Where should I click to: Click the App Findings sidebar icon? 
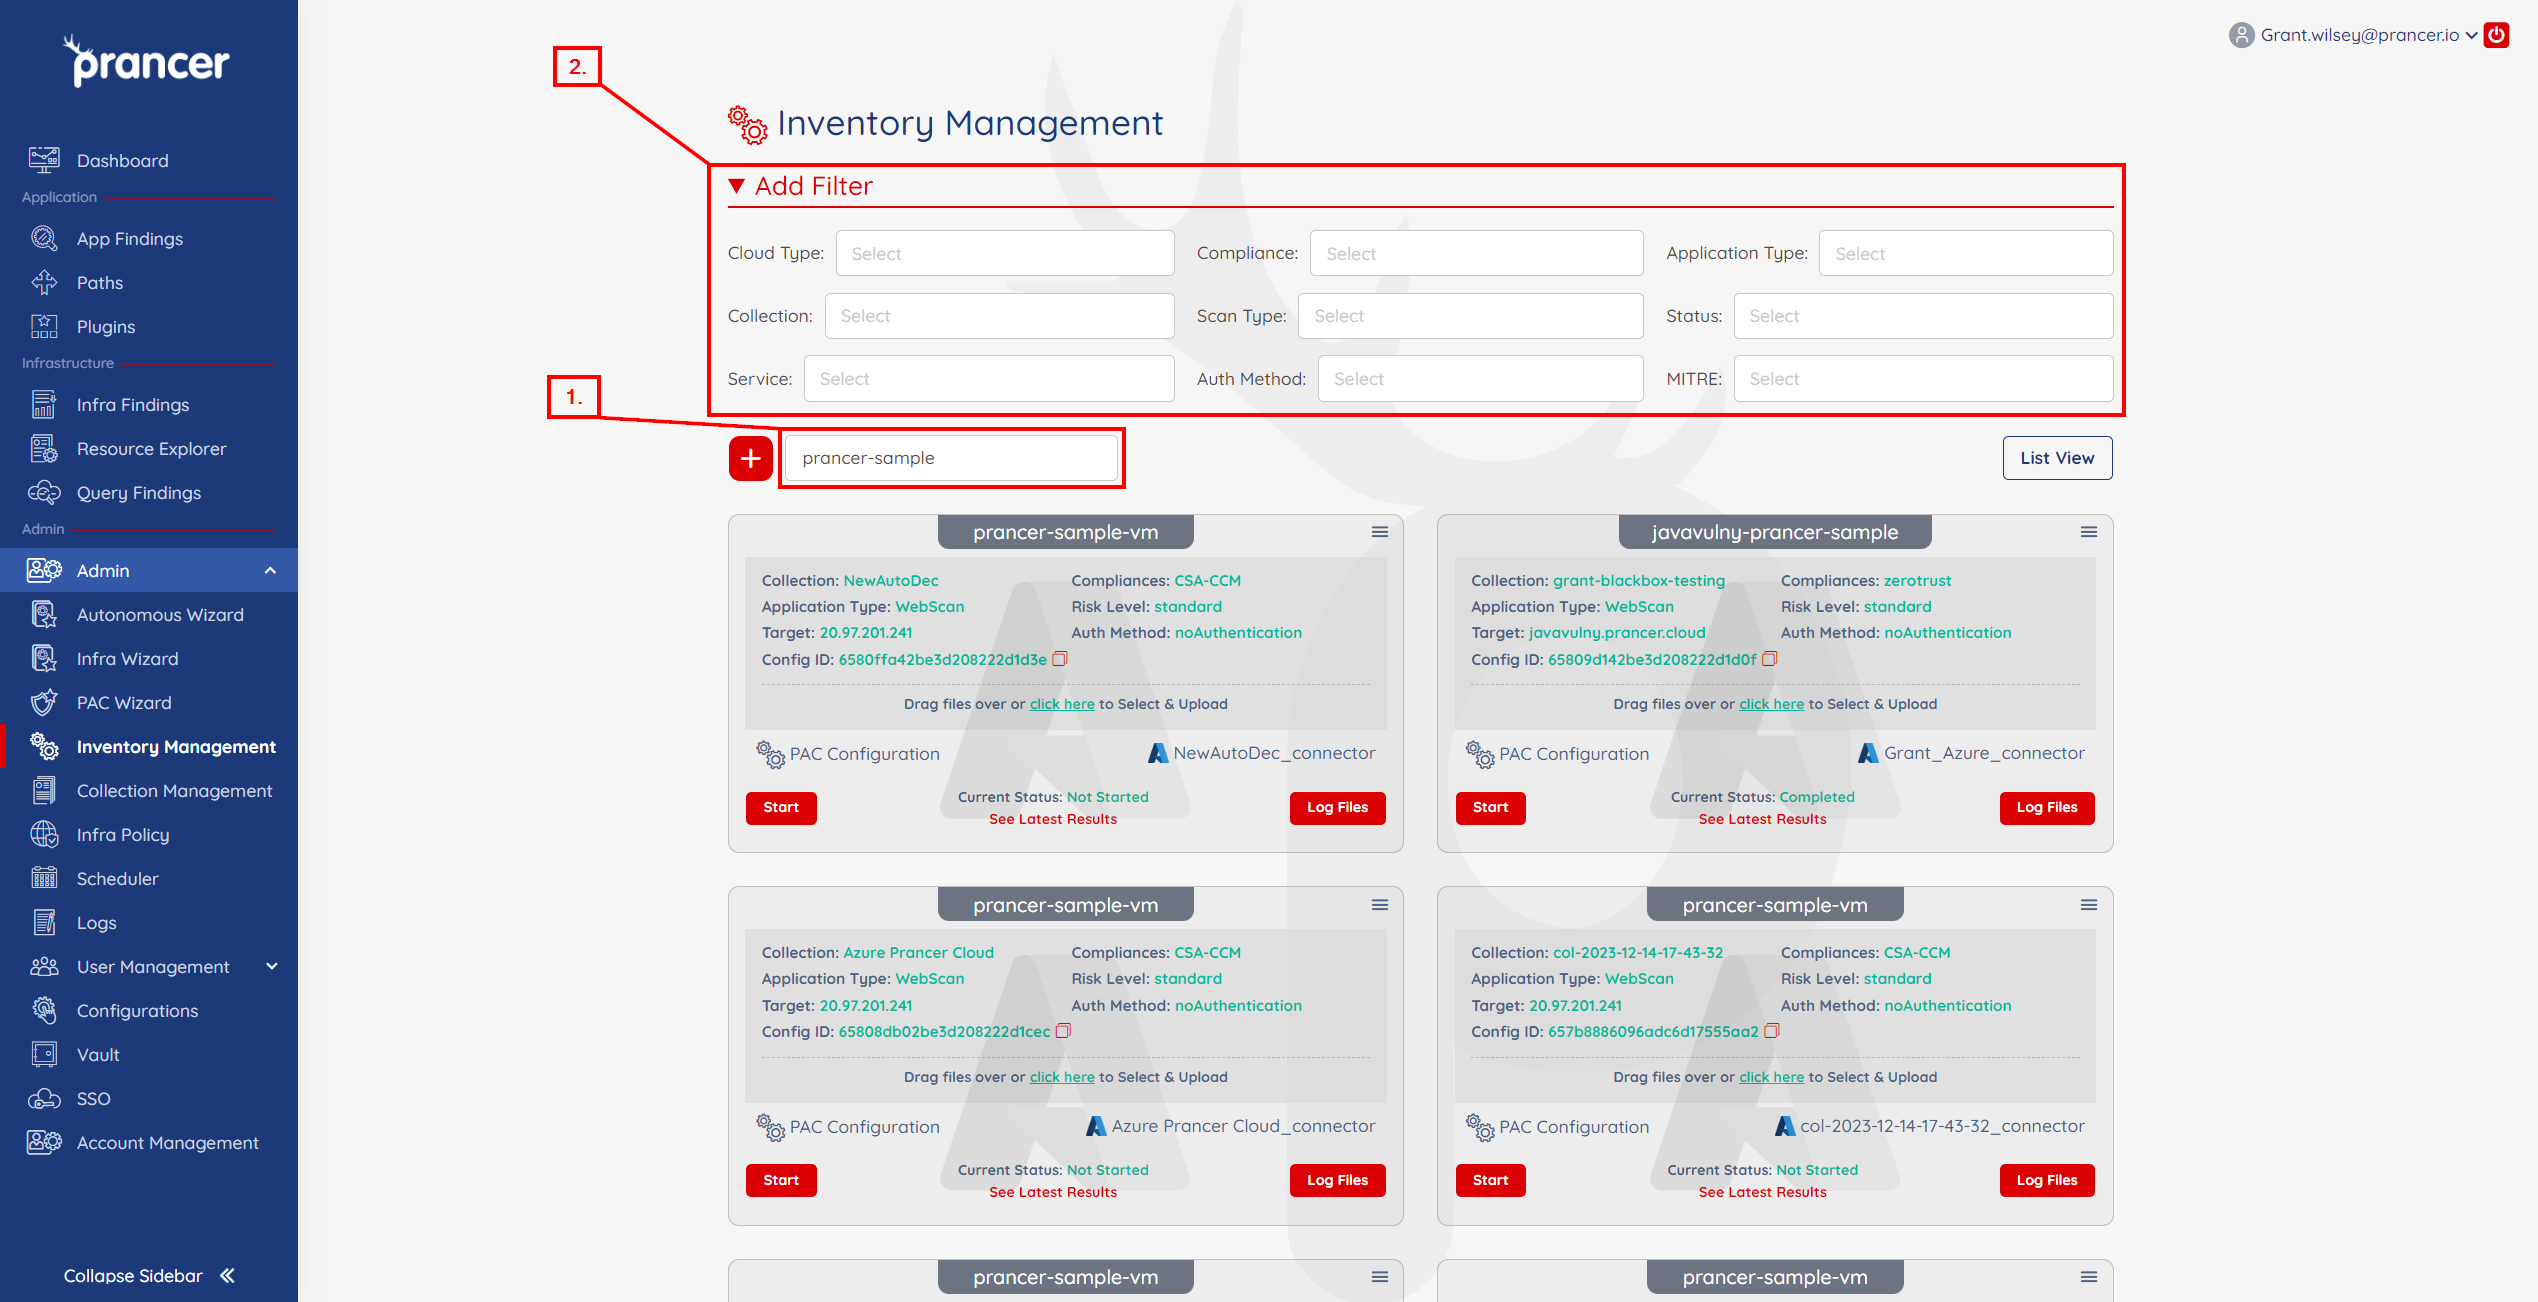44,238
